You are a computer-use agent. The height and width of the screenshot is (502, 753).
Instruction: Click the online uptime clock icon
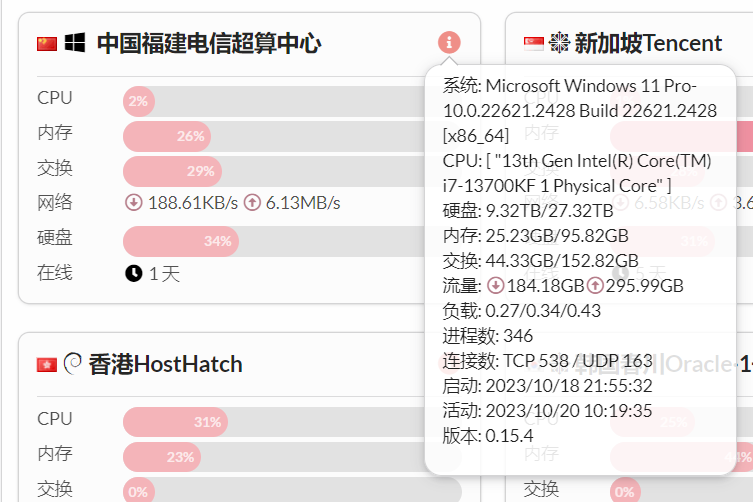pos(133,273)
